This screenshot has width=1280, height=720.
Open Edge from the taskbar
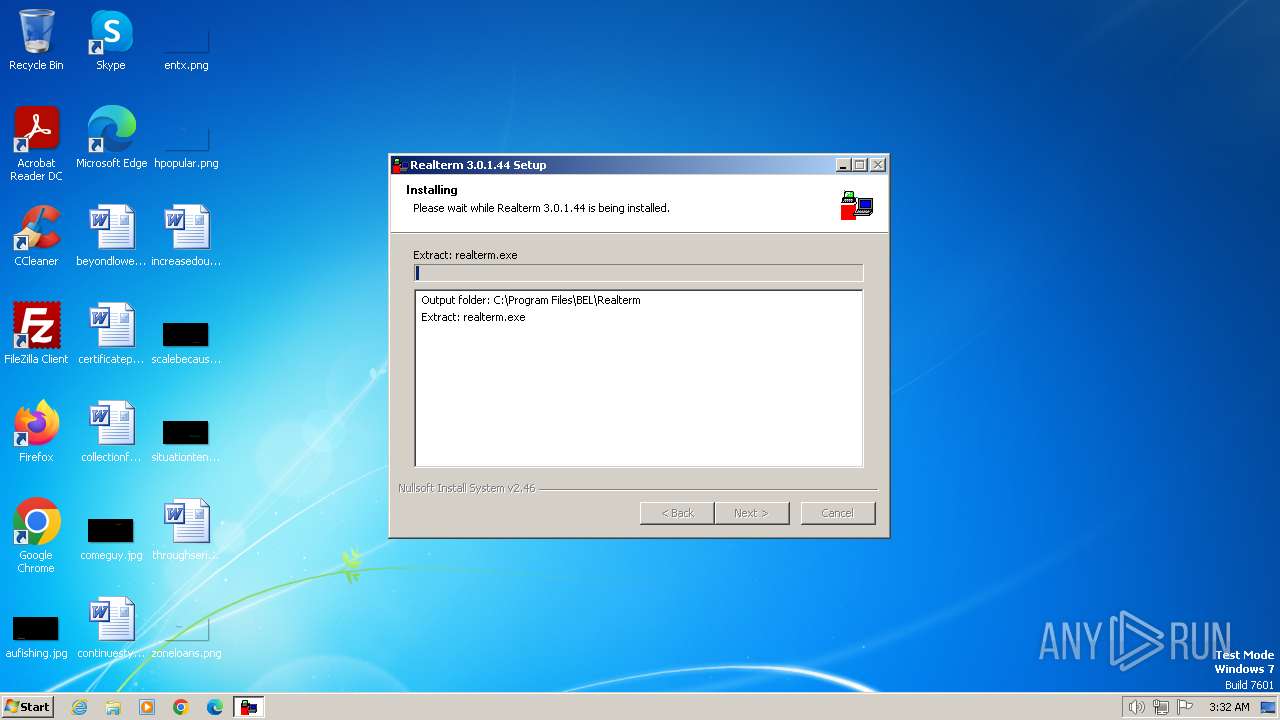[x=215, y=707]
